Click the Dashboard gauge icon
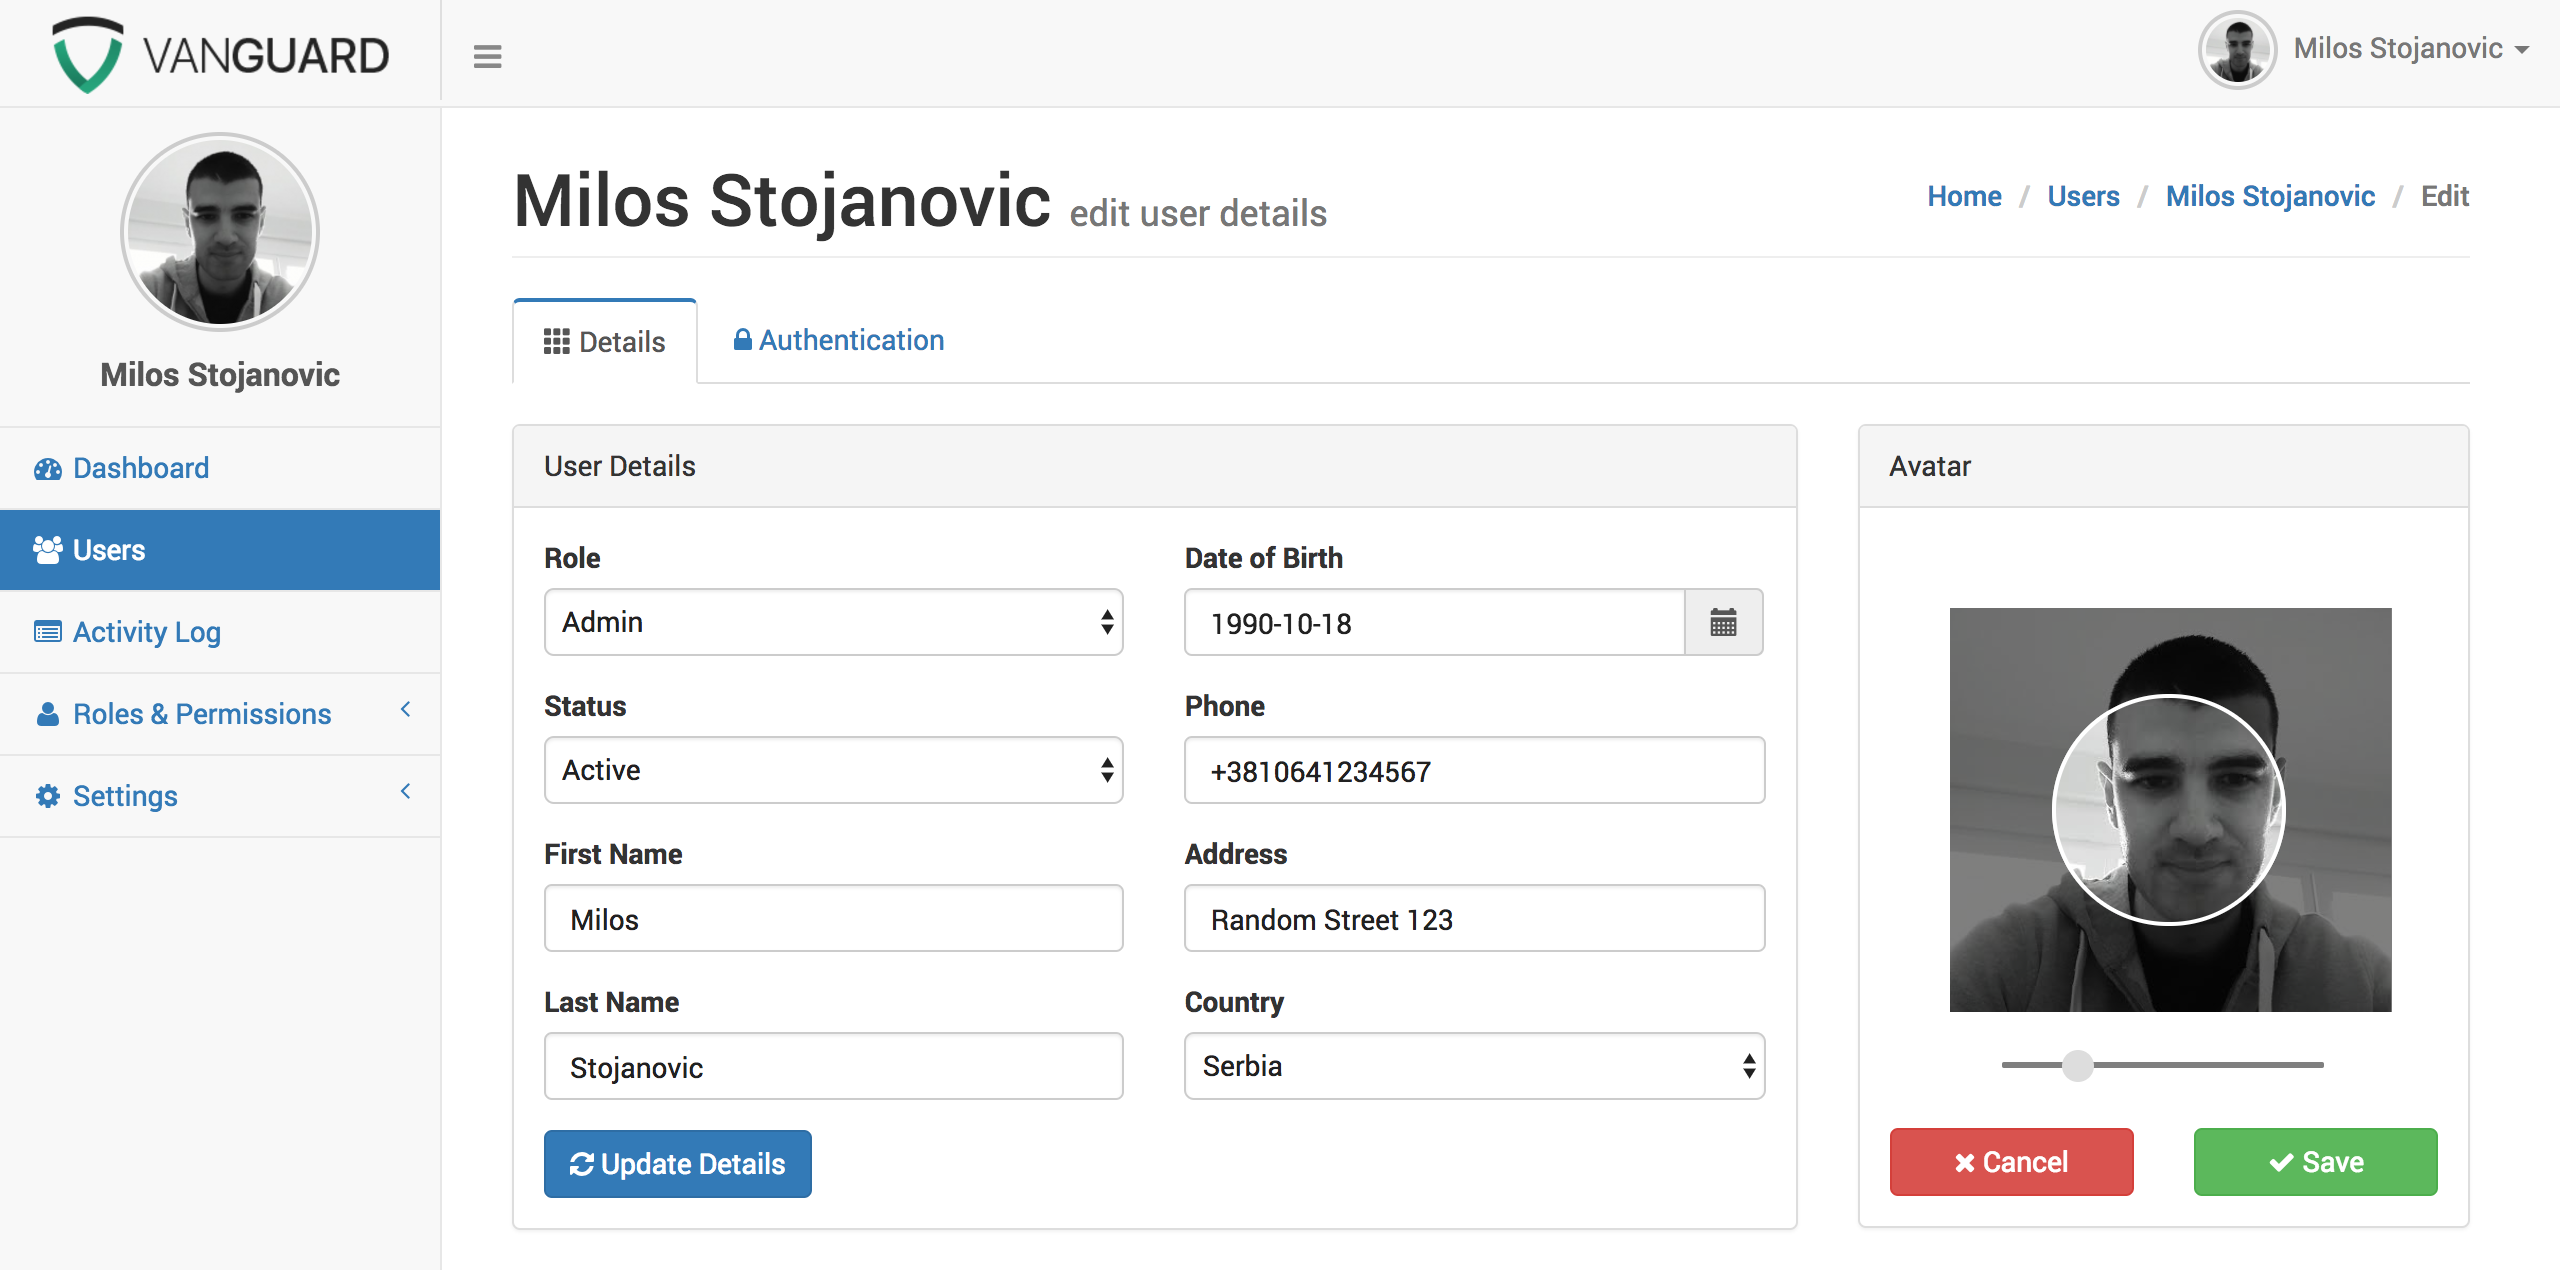Screen dimensions: 2560x1270 coord(48,468)
